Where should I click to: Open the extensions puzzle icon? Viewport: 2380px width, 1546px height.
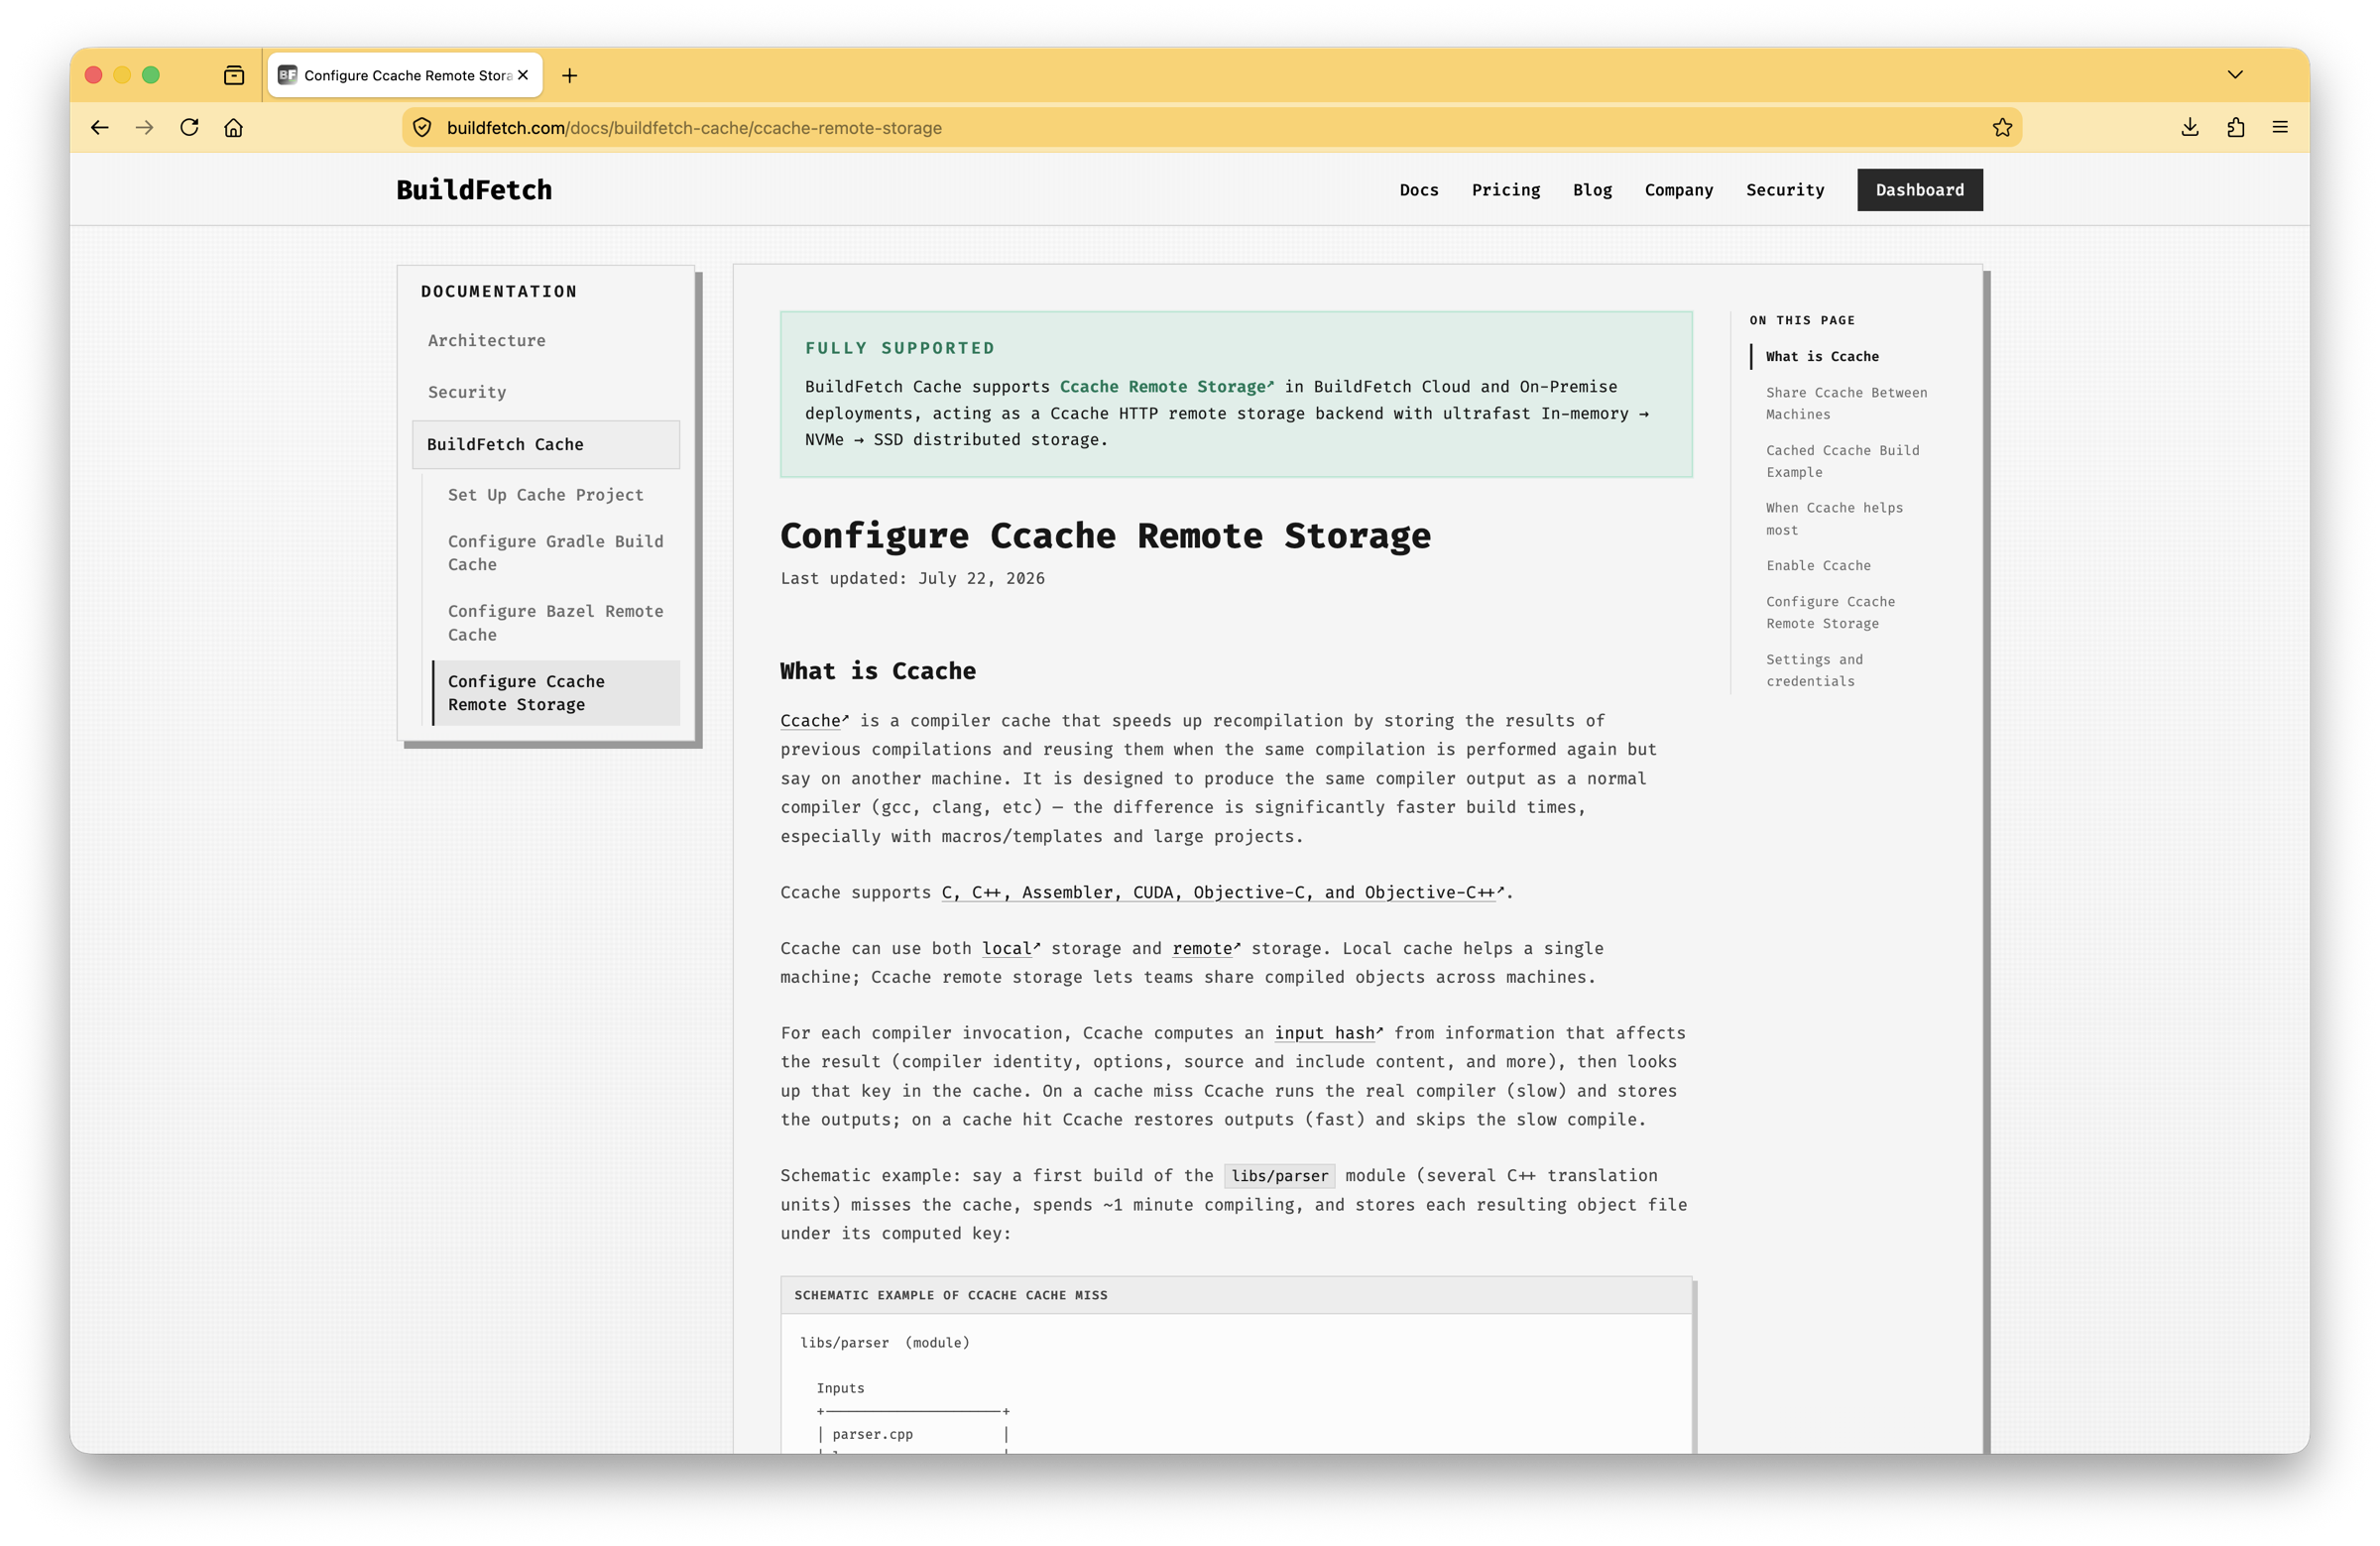tap(2235, 127)
